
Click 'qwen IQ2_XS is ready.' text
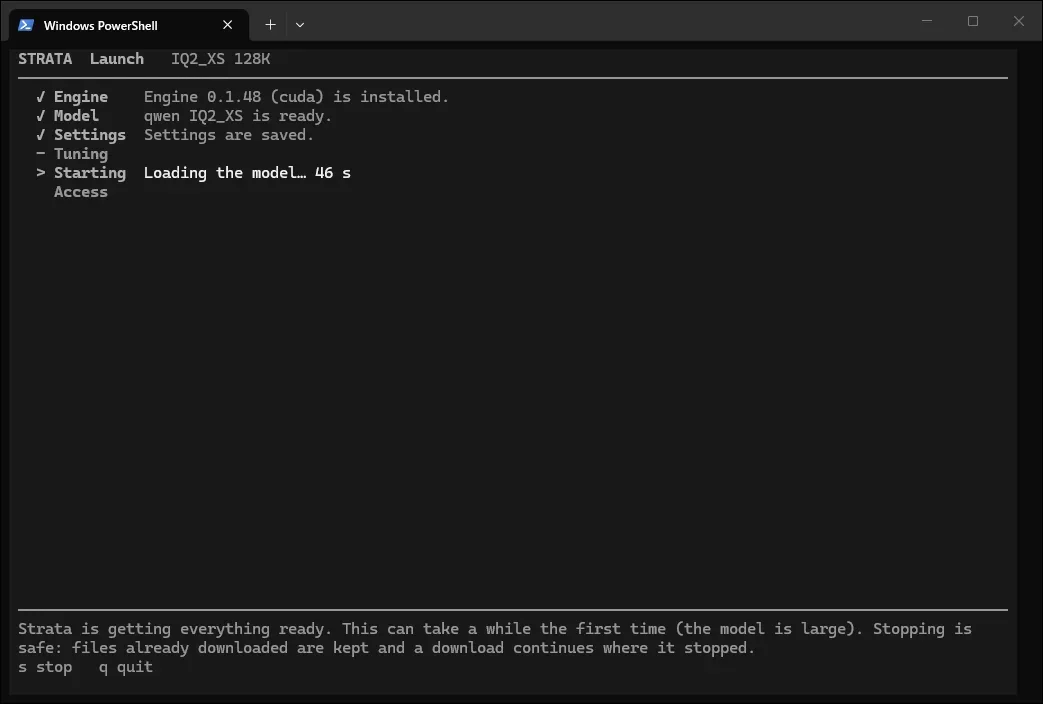tap(237, 116)
